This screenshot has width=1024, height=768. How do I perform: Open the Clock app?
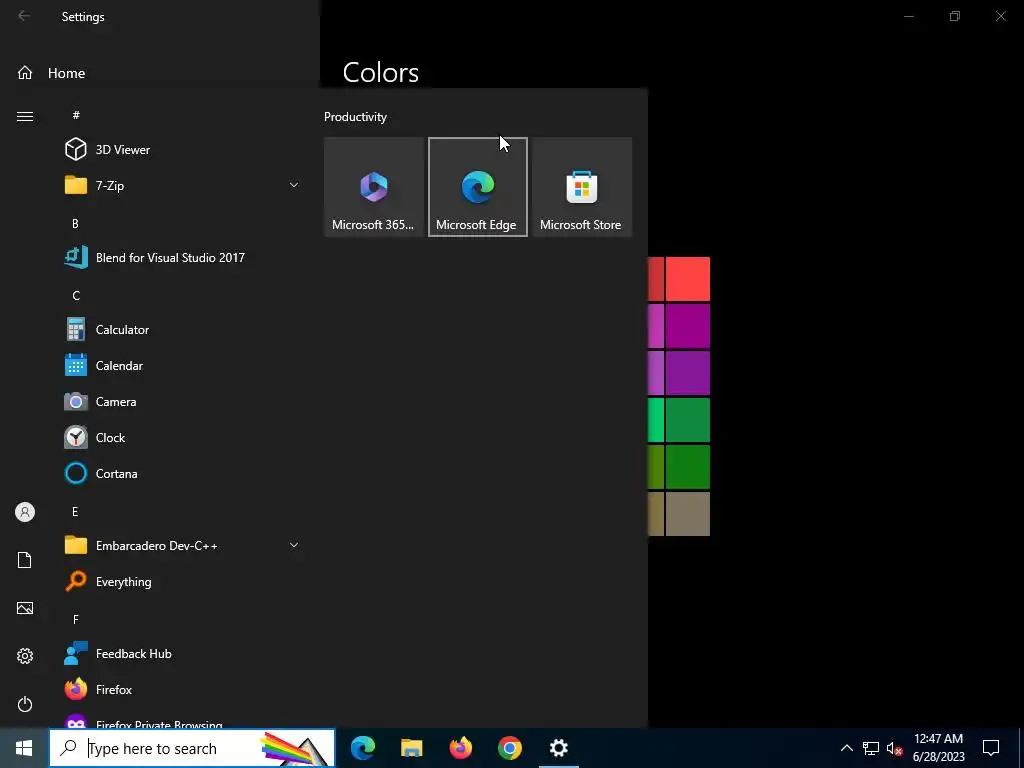tap(183, 437)
